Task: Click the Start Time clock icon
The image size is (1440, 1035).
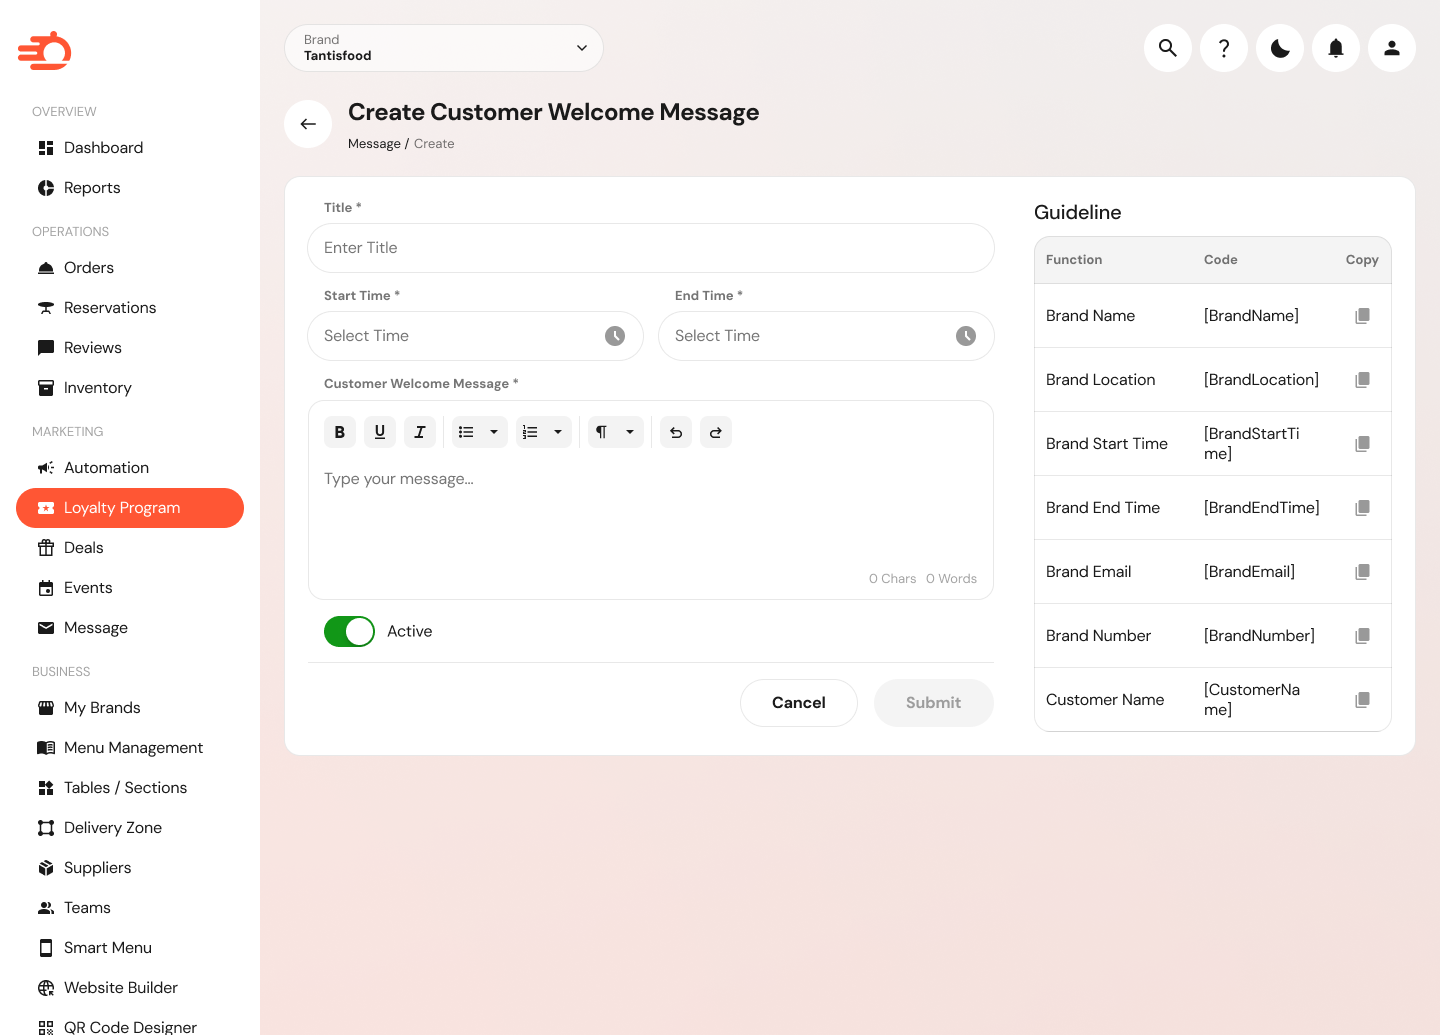Action: (x=615, y=336)
